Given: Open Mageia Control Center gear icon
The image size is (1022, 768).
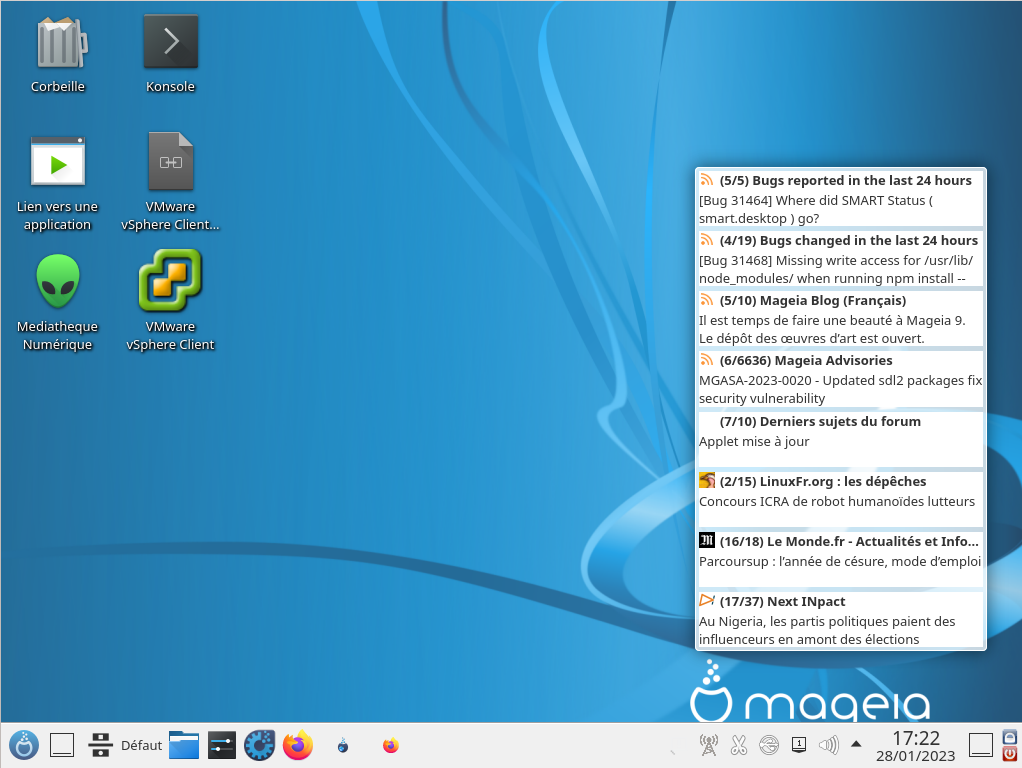Looking at the screenshot, I should (x=259, y=745).
